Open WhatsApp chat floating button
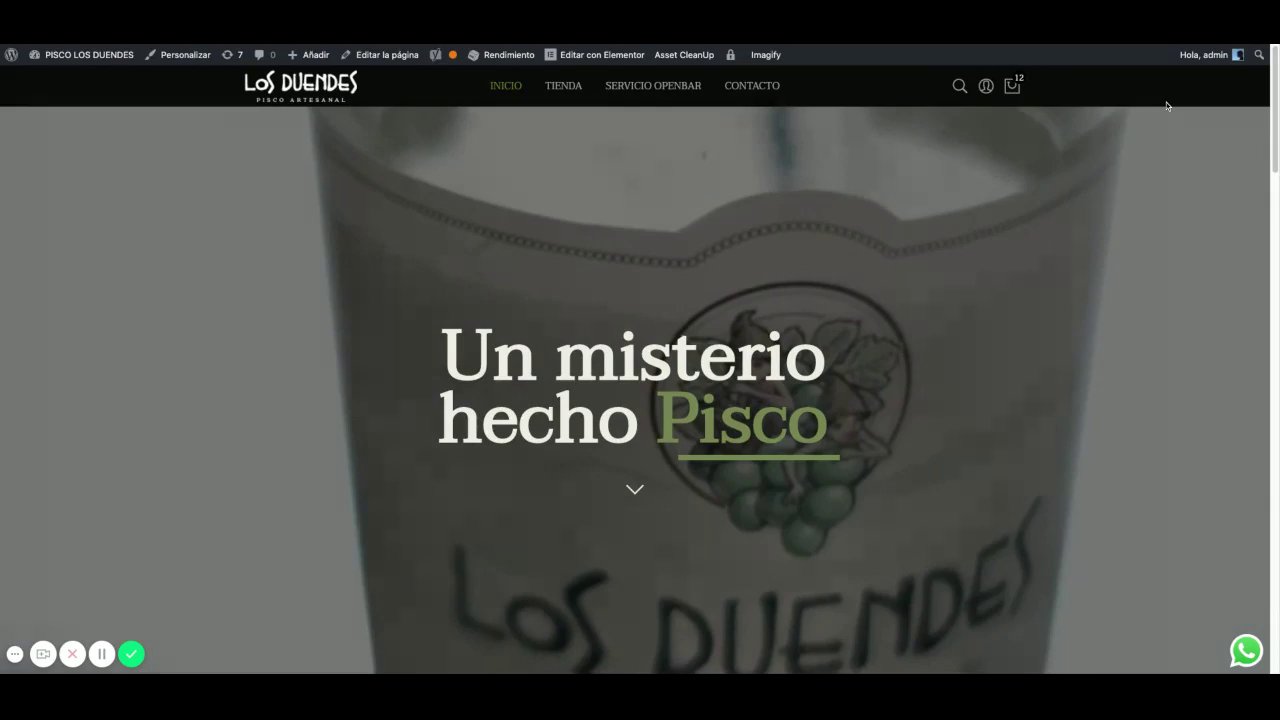Viewport: 1280px width, 720px height. (1246, 651)
